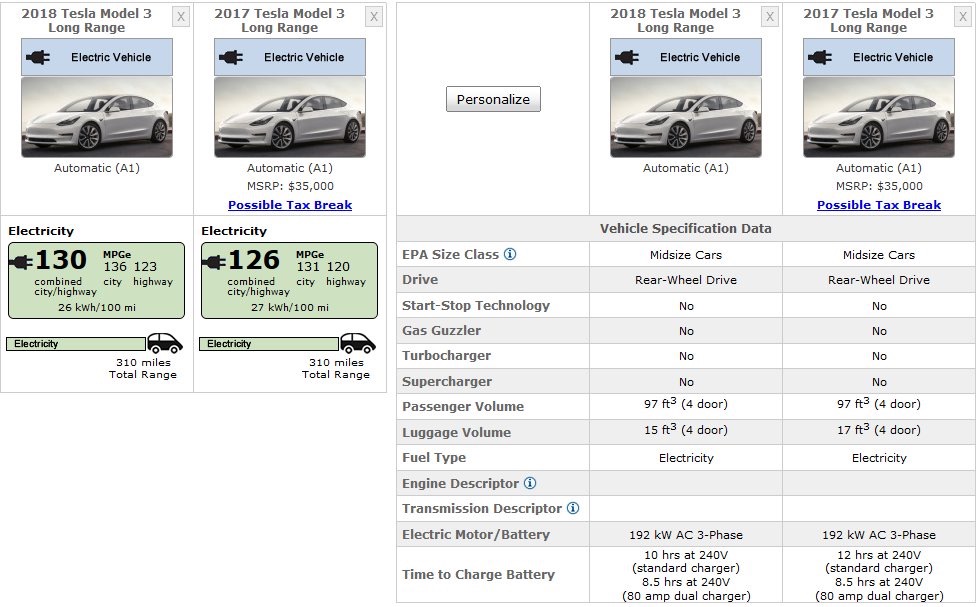Click car icon on 2018 model's range bar
Screen dimensions: 980x607
pos(164,343)
